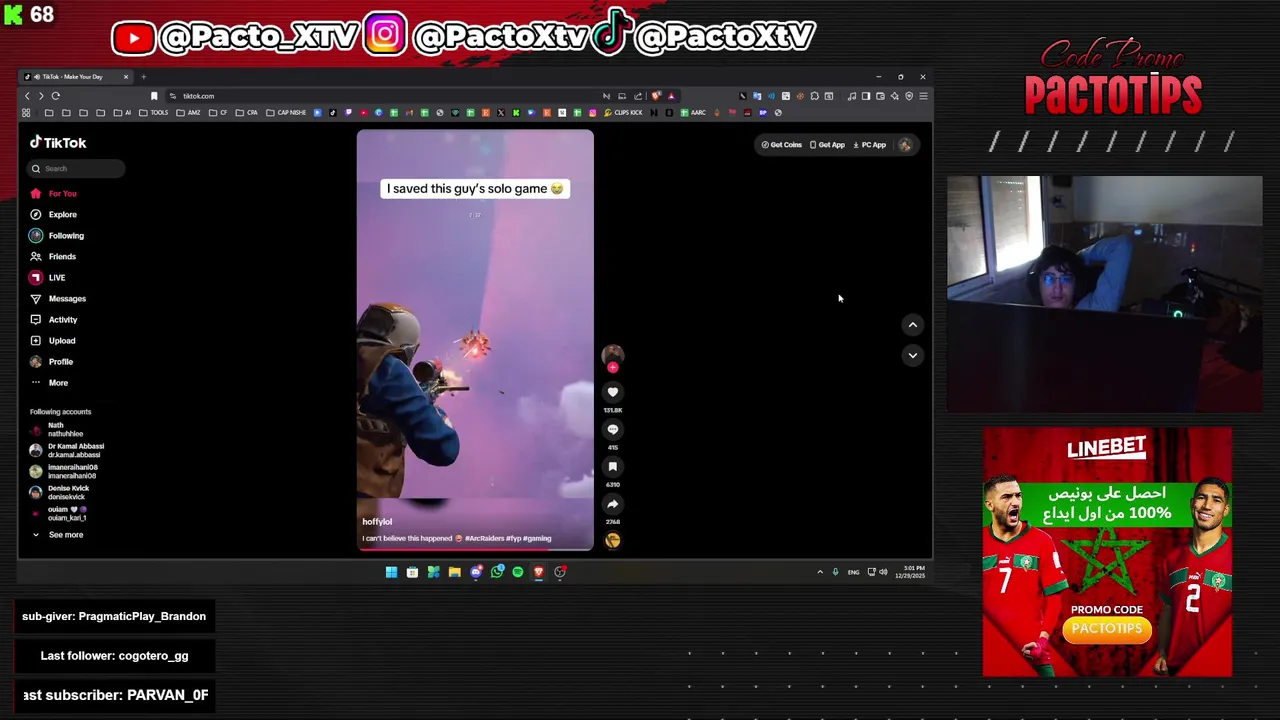This screenshot has height=720, width=1280.
Task: Expand See more following accounts
Action: (59, 535)
